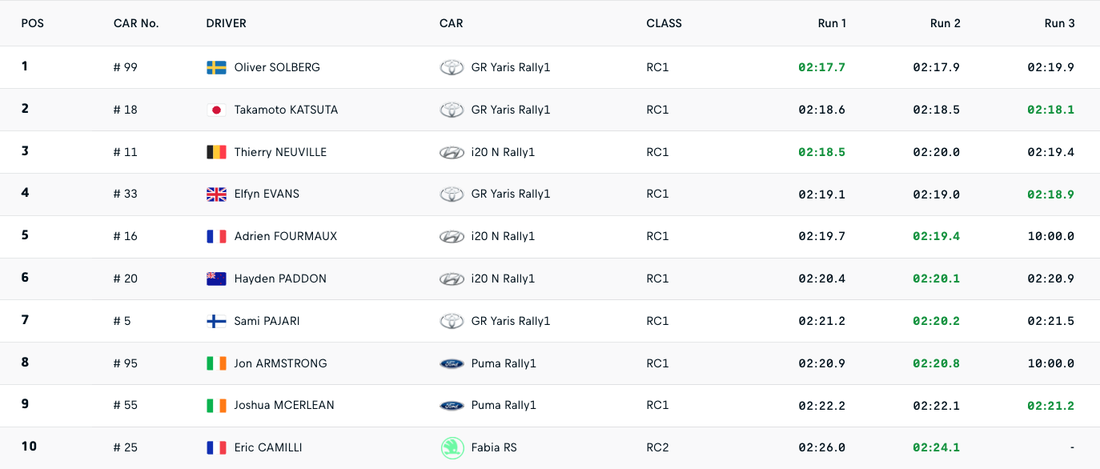Click car number # 95 cell
This screenshot has height=469, width=1100.
(126, 364)
